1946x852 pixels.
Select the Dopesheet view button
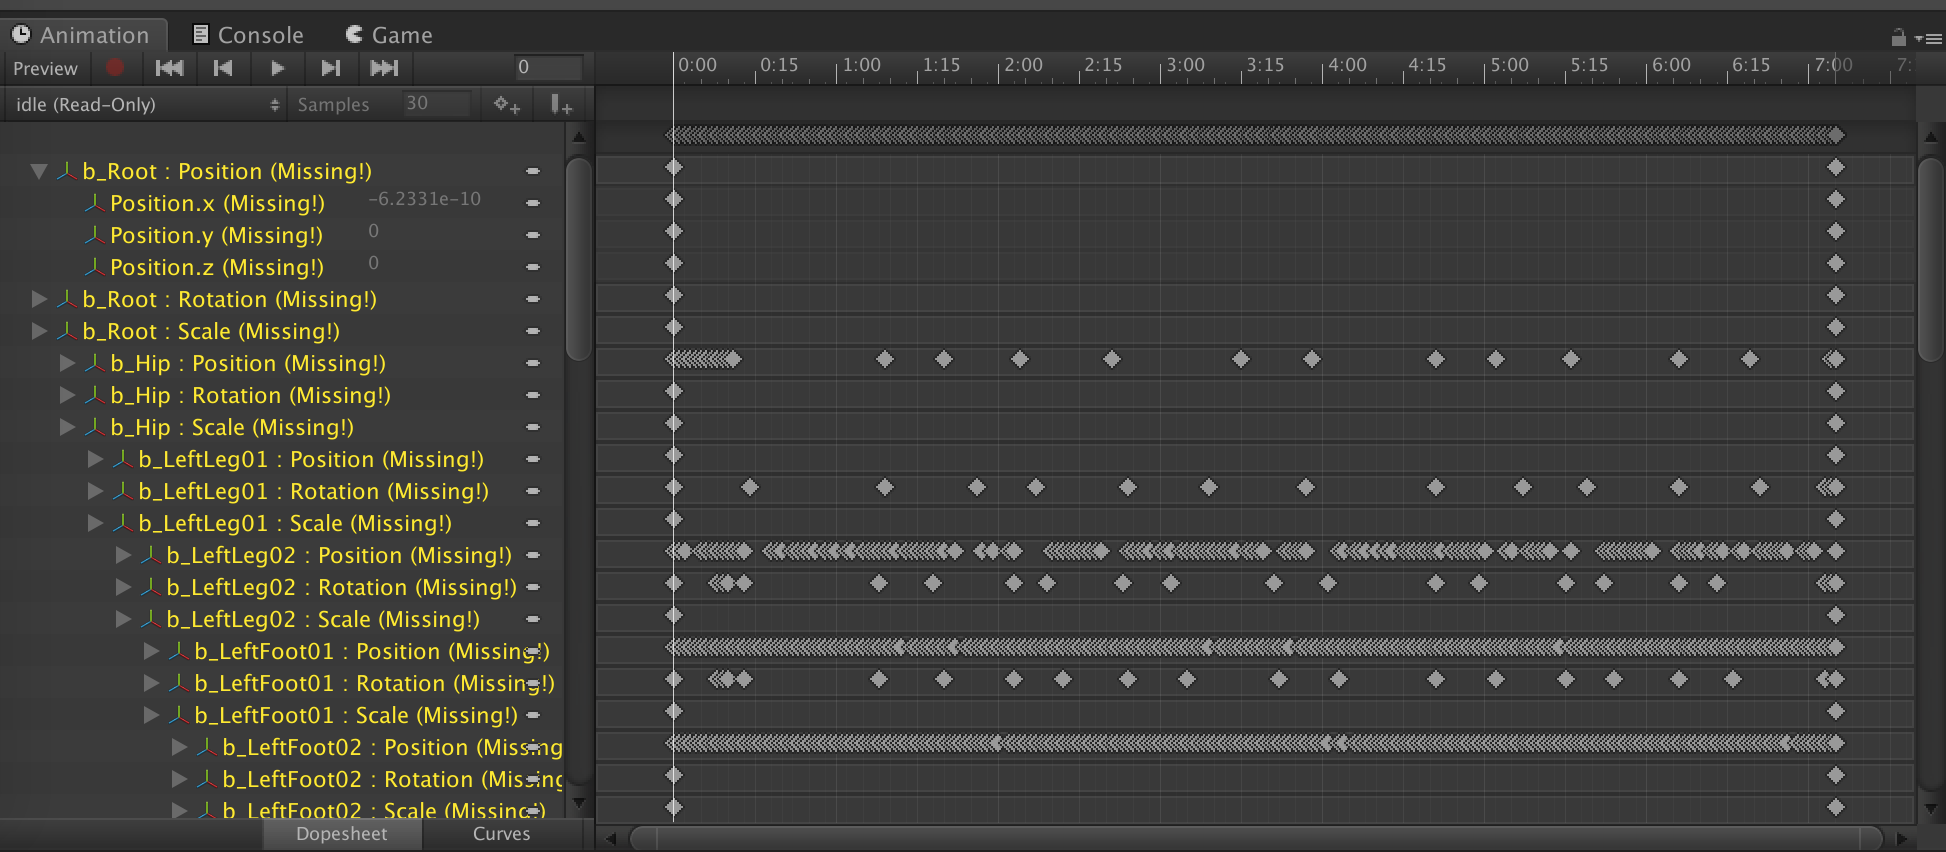click(x=341, y=834)
